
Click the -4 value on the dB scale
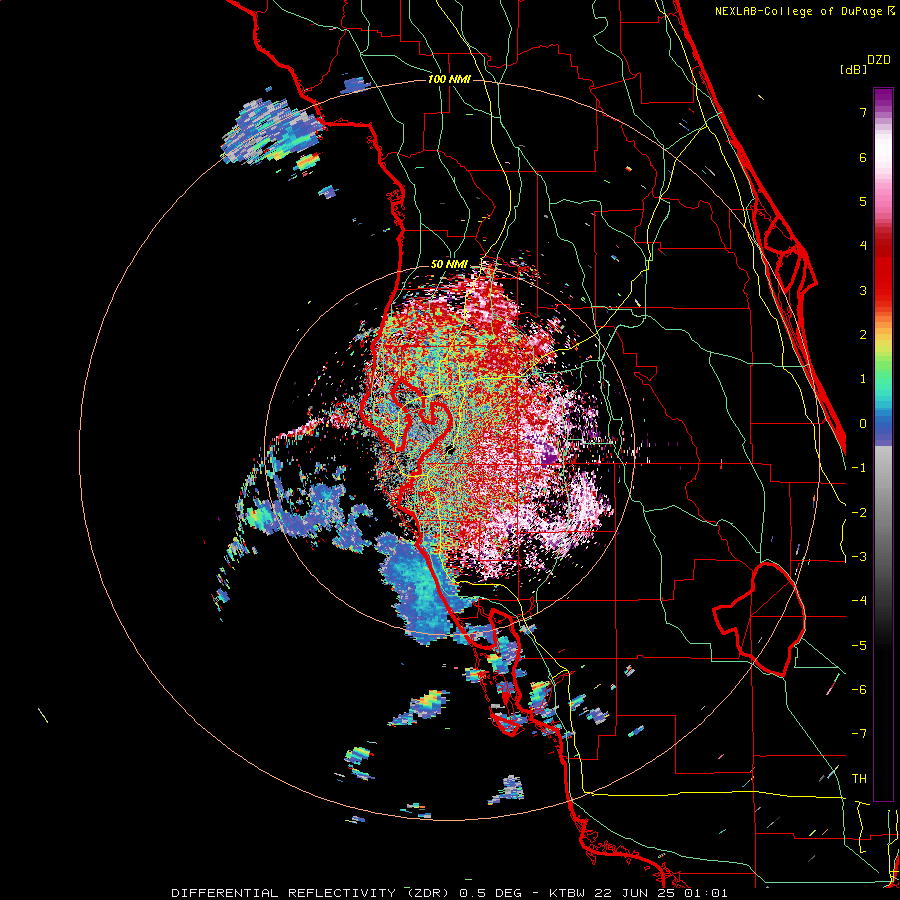859,601
